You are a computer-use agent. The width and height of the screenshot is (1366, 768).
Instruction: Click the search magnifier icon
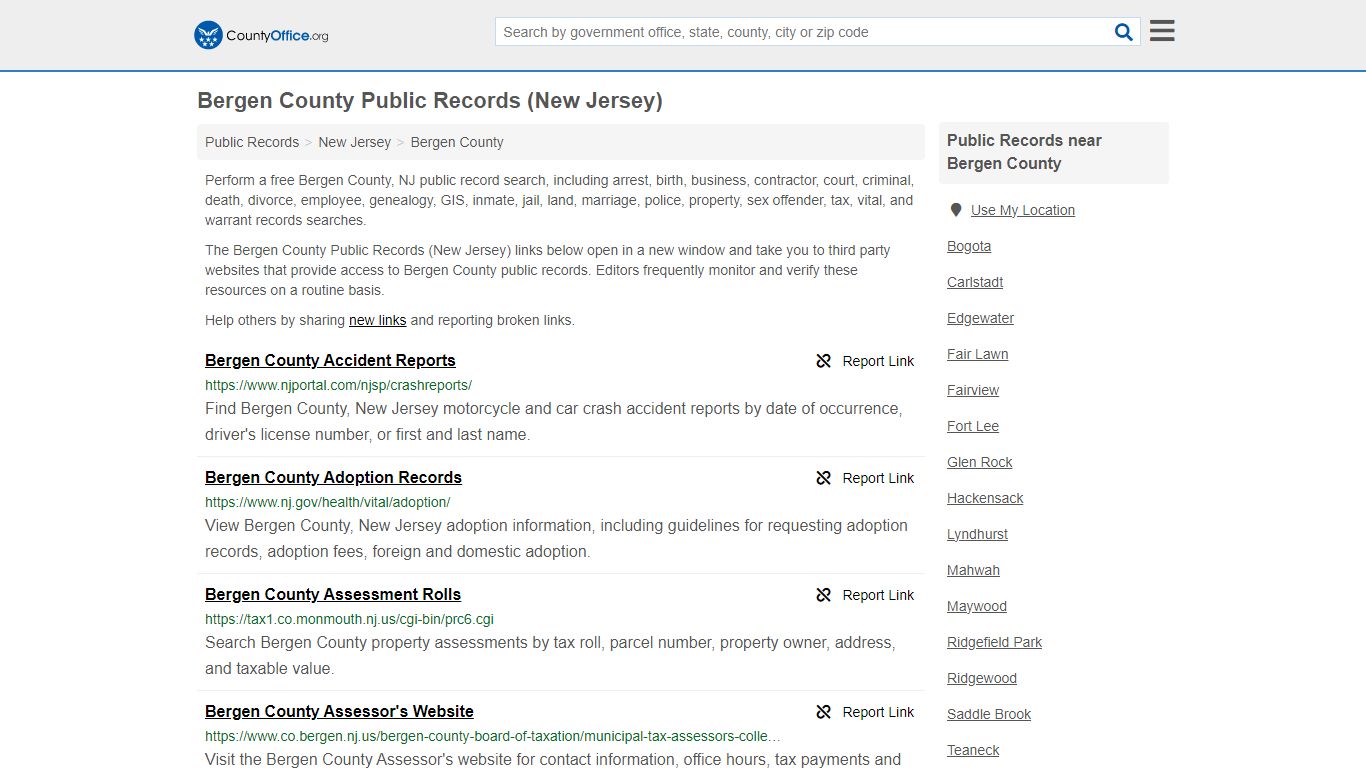click(x=1124, y=32)
